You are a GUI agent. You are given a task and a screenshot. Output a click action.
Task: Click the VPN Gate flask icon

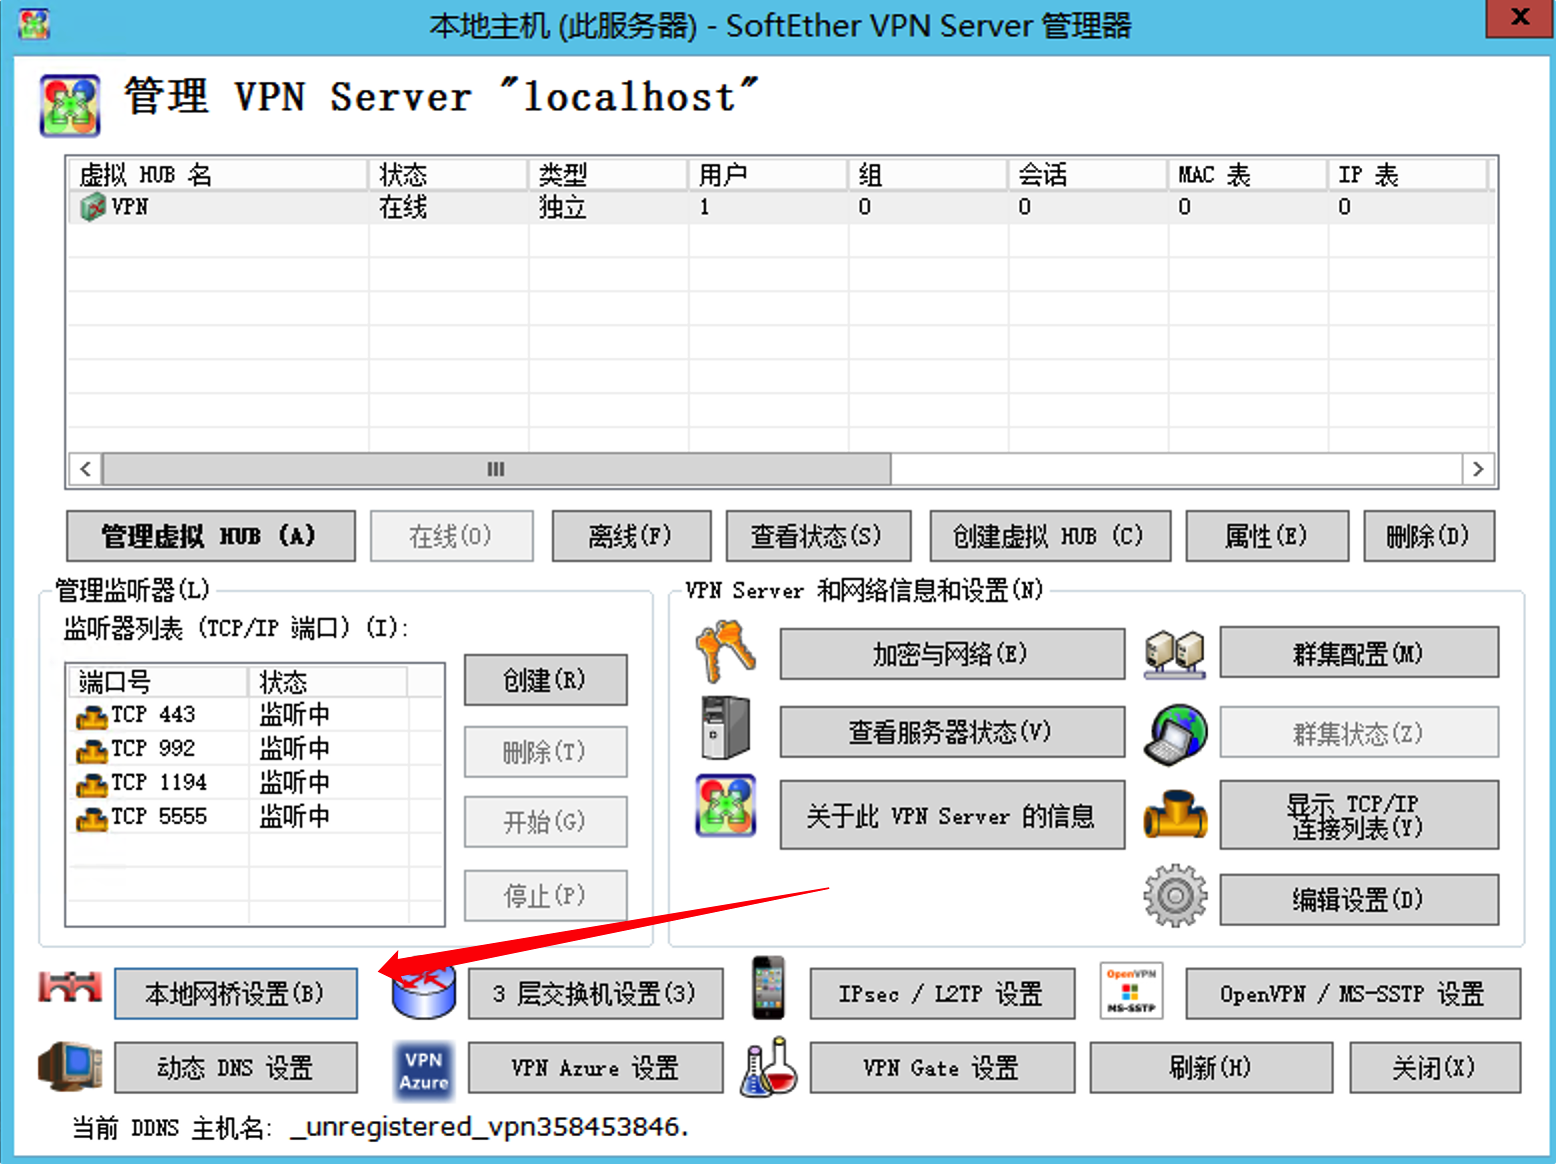768,1066
